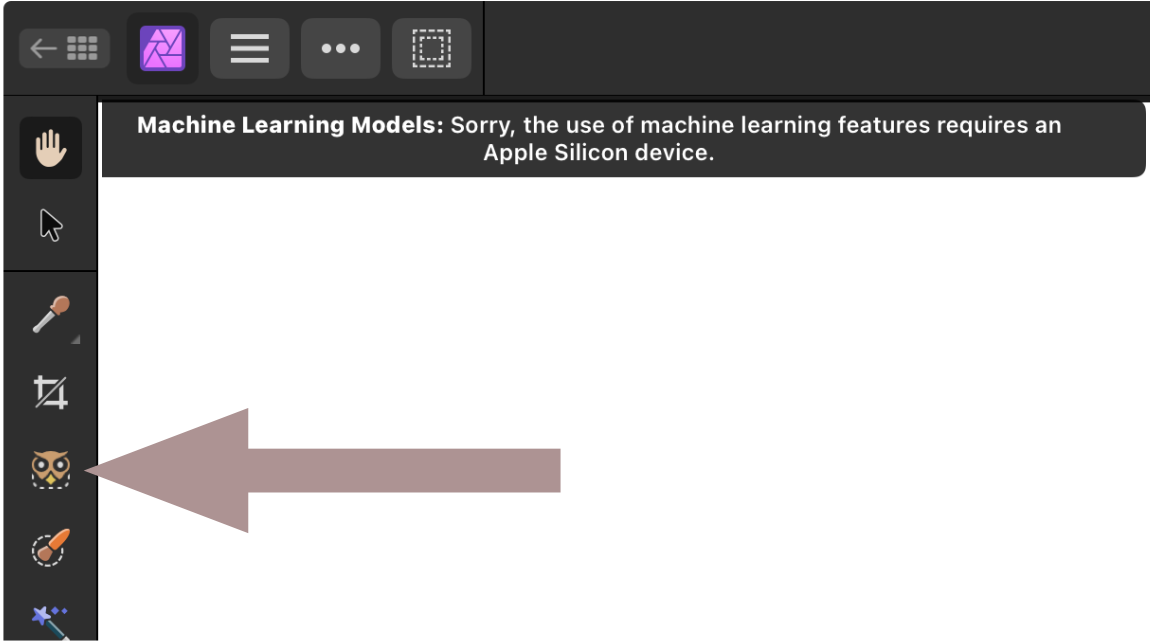Click the 'Apple Silicon device' message text
The image size is (1150, 644).
tap(598, 153)
